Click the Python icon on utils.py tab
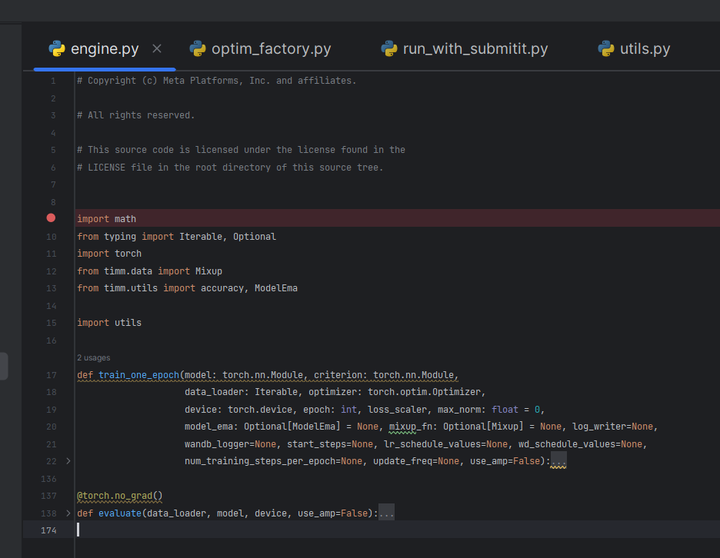This screenshot has width=720, height=558. click(606, 48)
